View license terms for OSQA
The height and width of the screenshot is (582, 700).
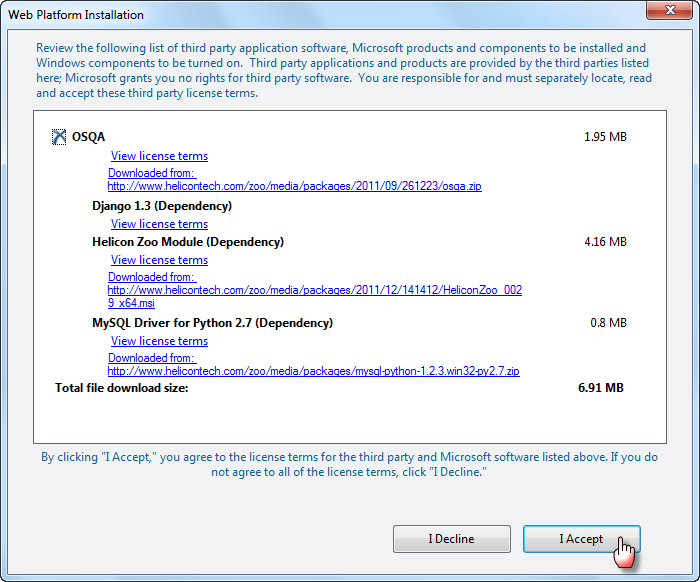click(x=159, y=156)
